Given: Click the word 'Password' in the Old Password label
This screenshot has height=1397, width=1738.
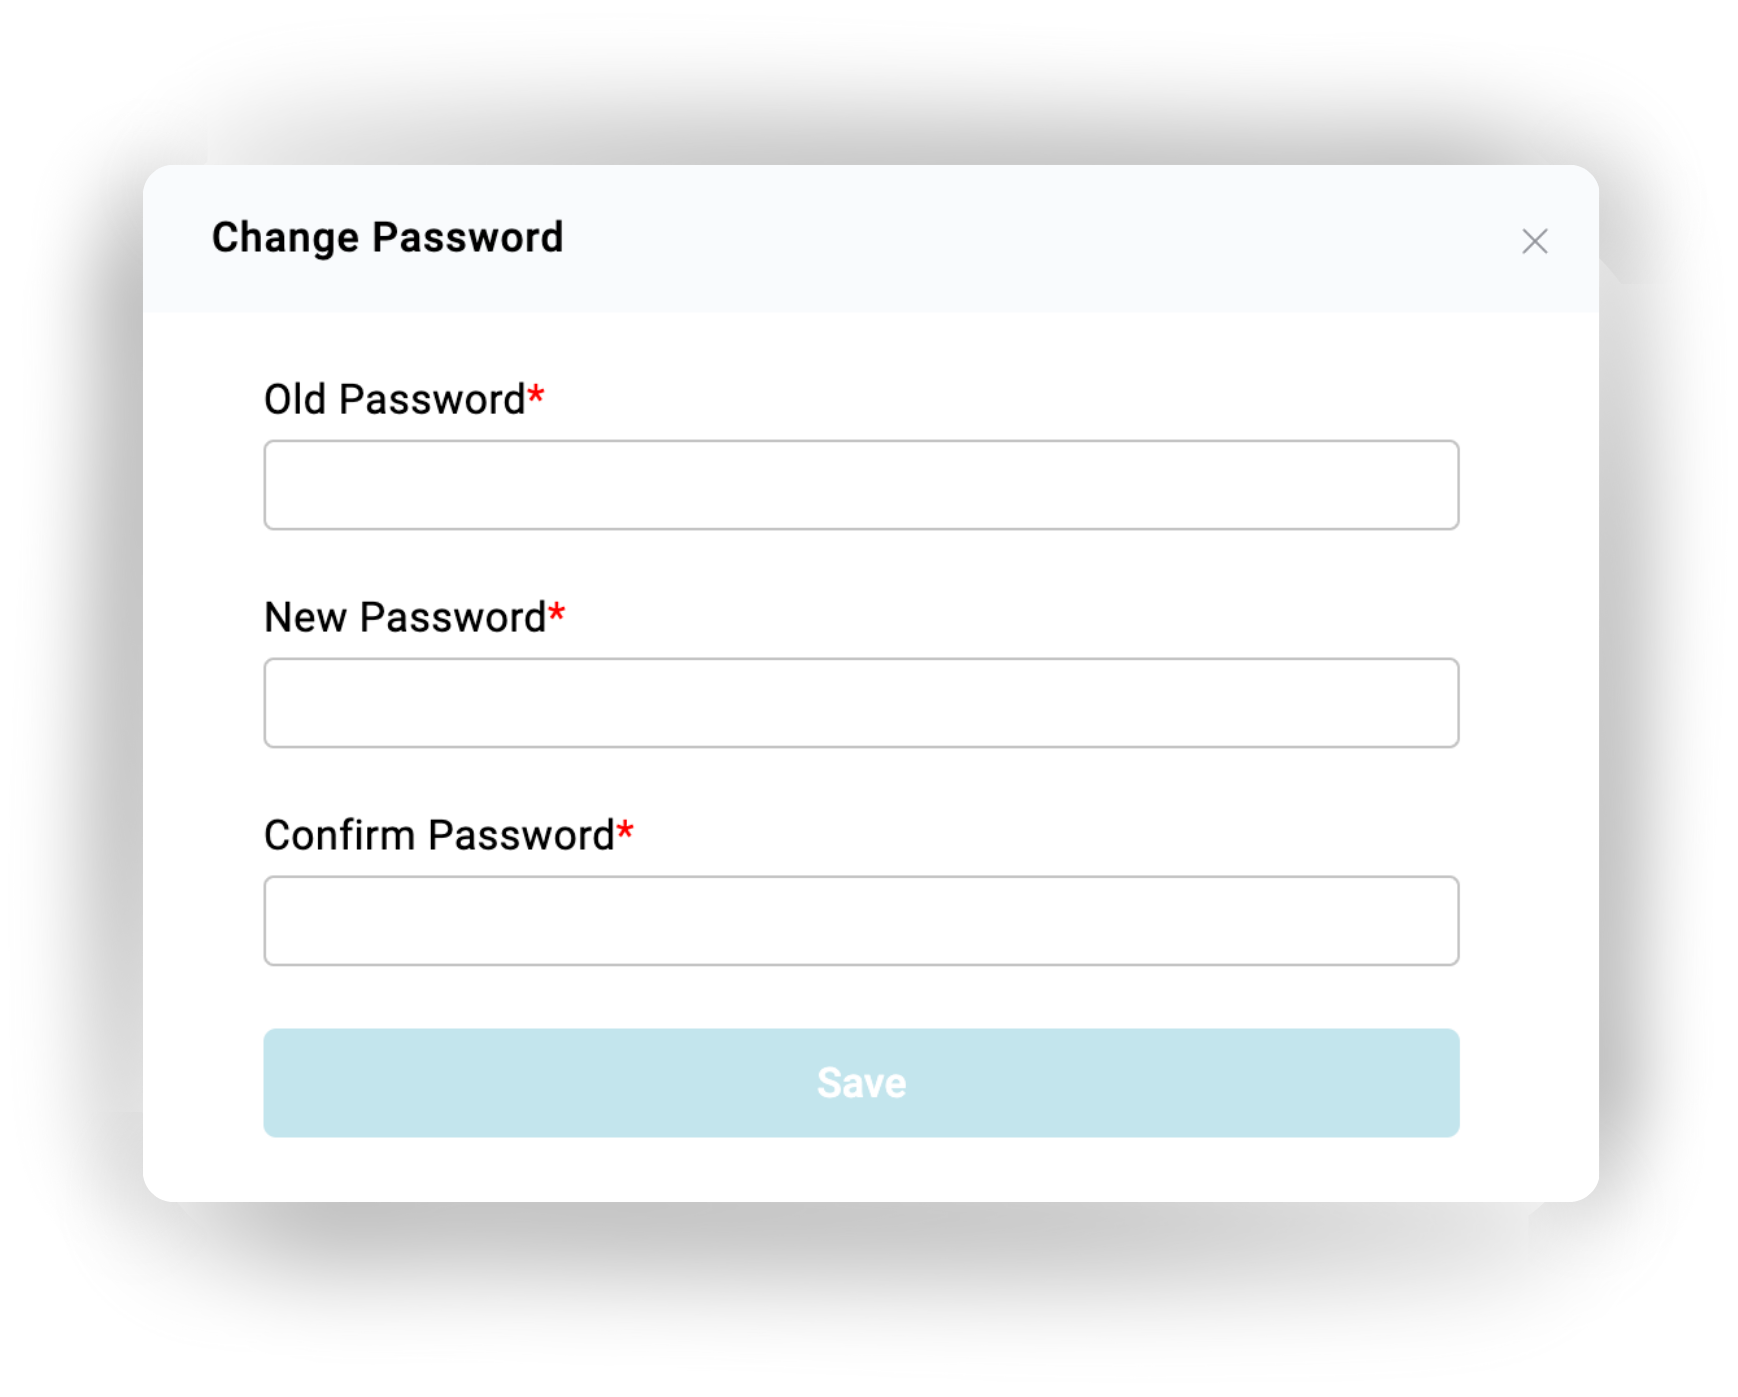Looking at the screenshot, I should [x=432, y=400].
